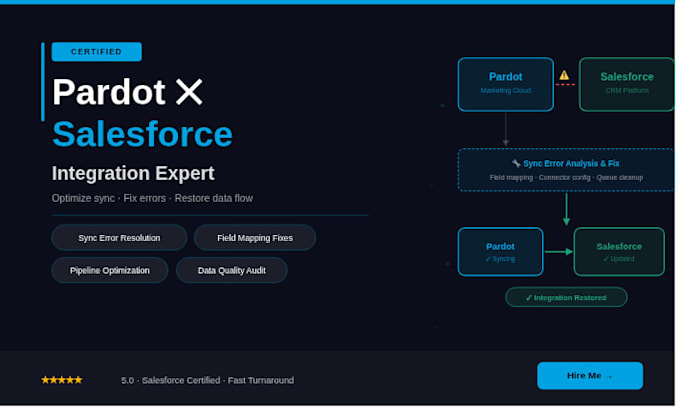Click the '✓ Syncing' status text
The image size is (680, 411).
500,259
